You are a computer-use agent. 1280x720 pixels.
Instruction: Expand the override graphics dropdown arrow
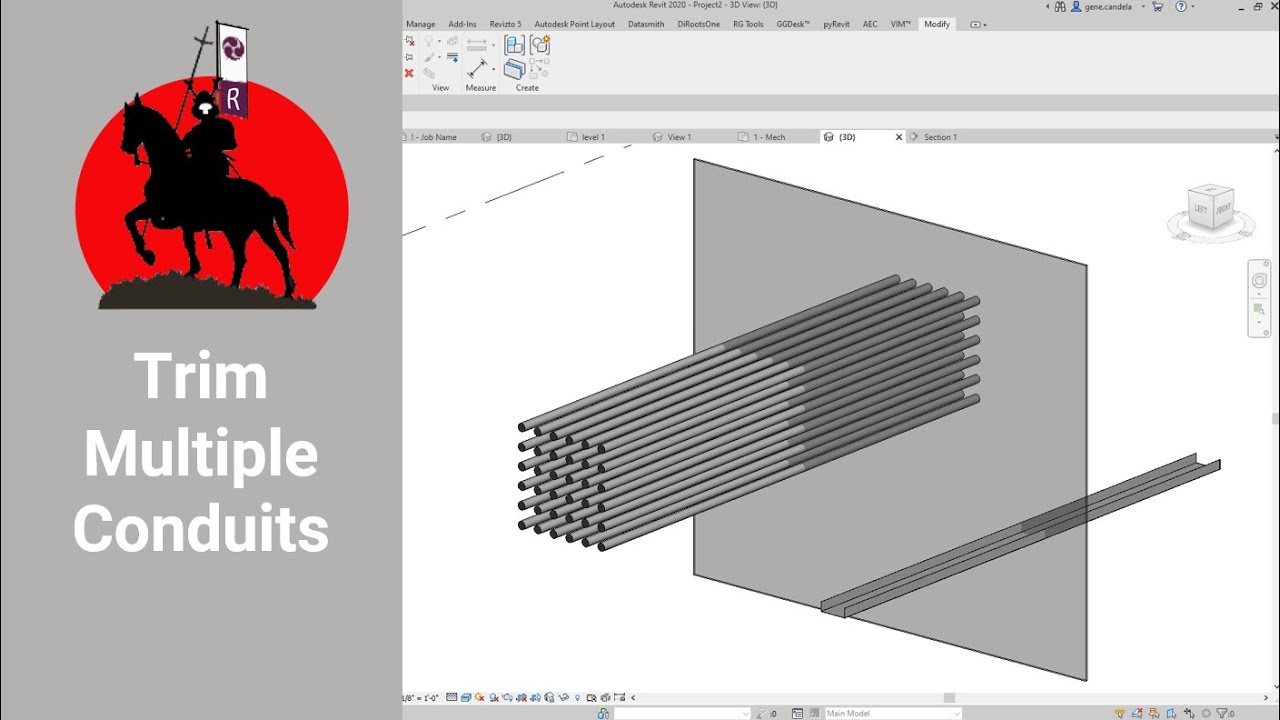[x=439, y=57]
